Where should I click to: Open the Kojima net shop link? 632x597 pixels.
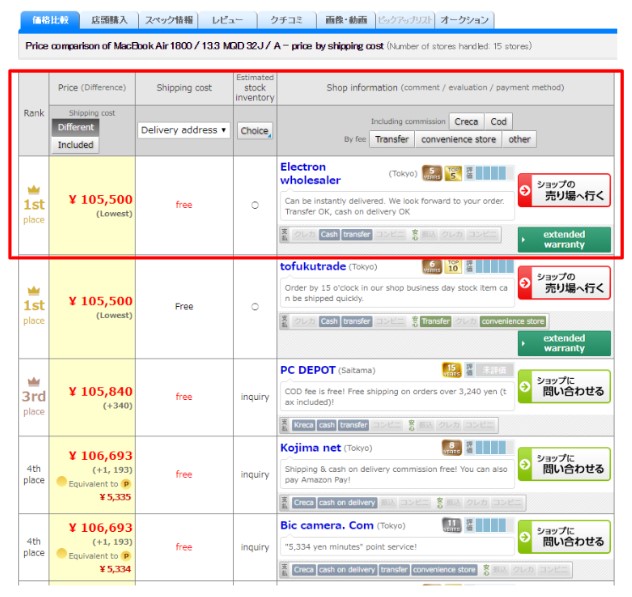(311, 447)
